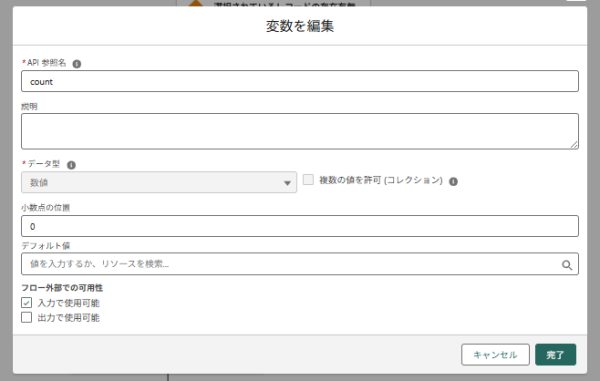This screenshot has width=600, height=381.
Task: Click info icon beside コレクション checkbox
Action: (453, 181)
